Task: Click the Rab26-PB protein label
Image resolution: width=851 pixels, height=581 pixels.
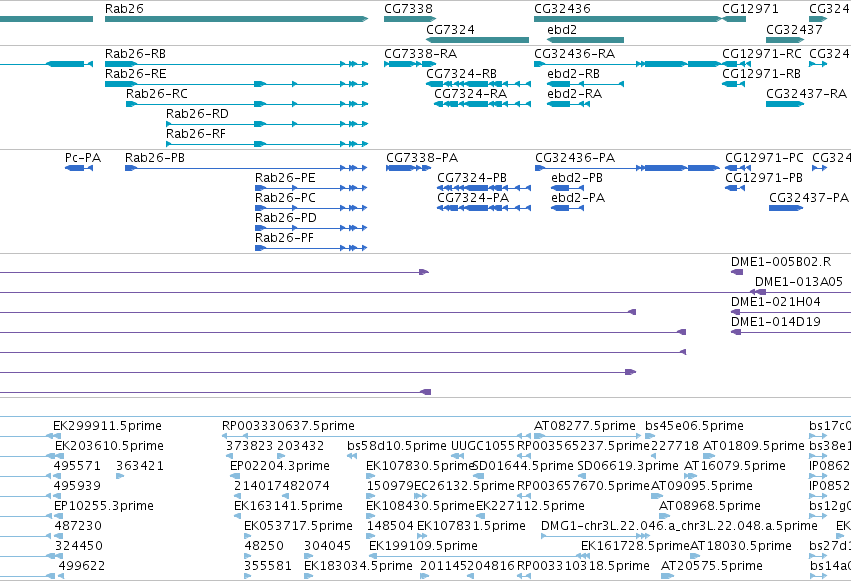Action: click(x=155, y=158)
